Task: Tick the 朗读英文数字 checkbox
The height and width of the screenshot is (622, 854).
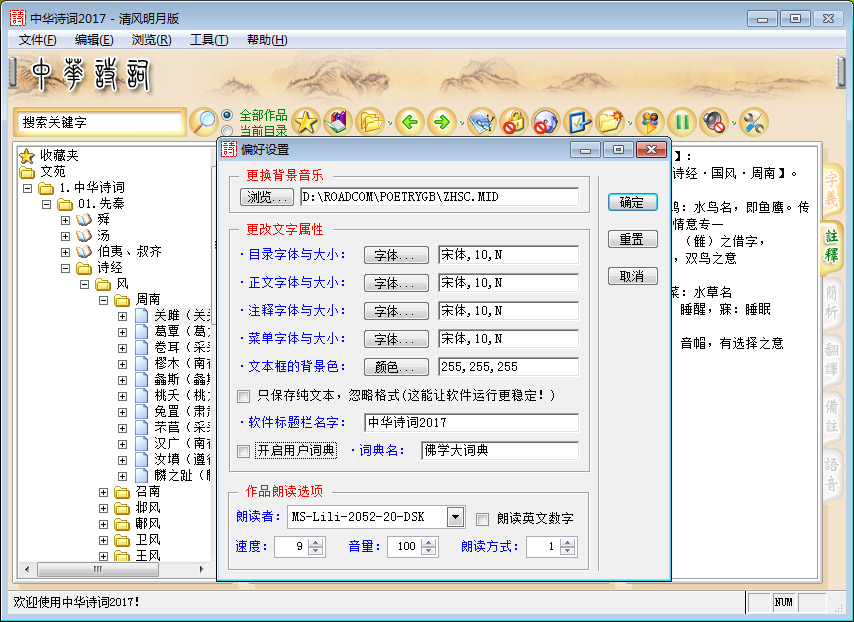Action: tap(482, 519)
